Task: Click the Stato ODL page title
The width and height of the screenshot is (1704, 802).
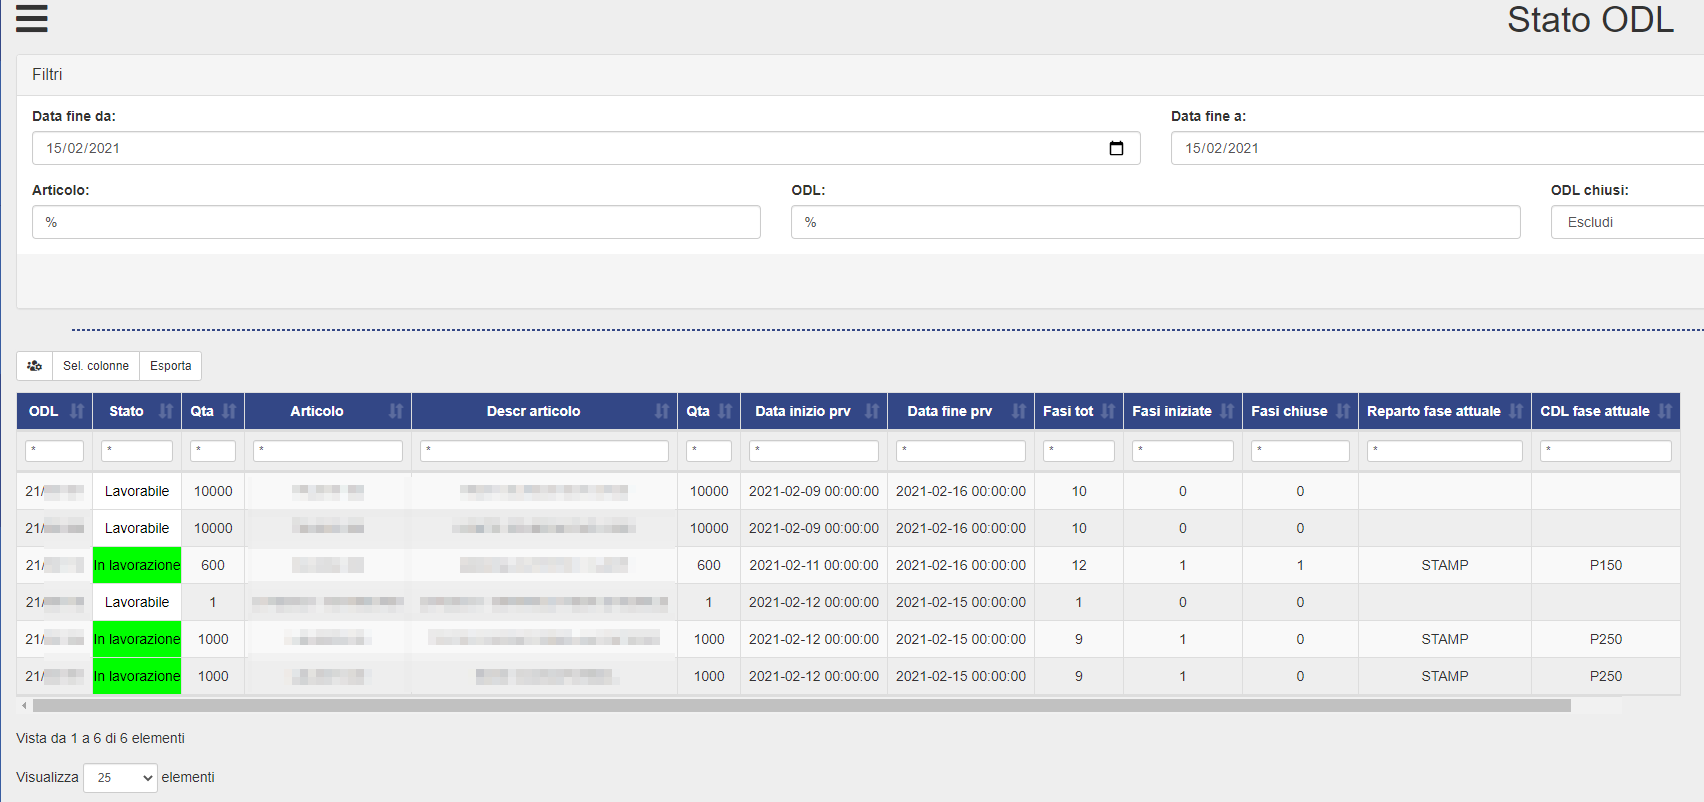Action: coord(1590,19)
